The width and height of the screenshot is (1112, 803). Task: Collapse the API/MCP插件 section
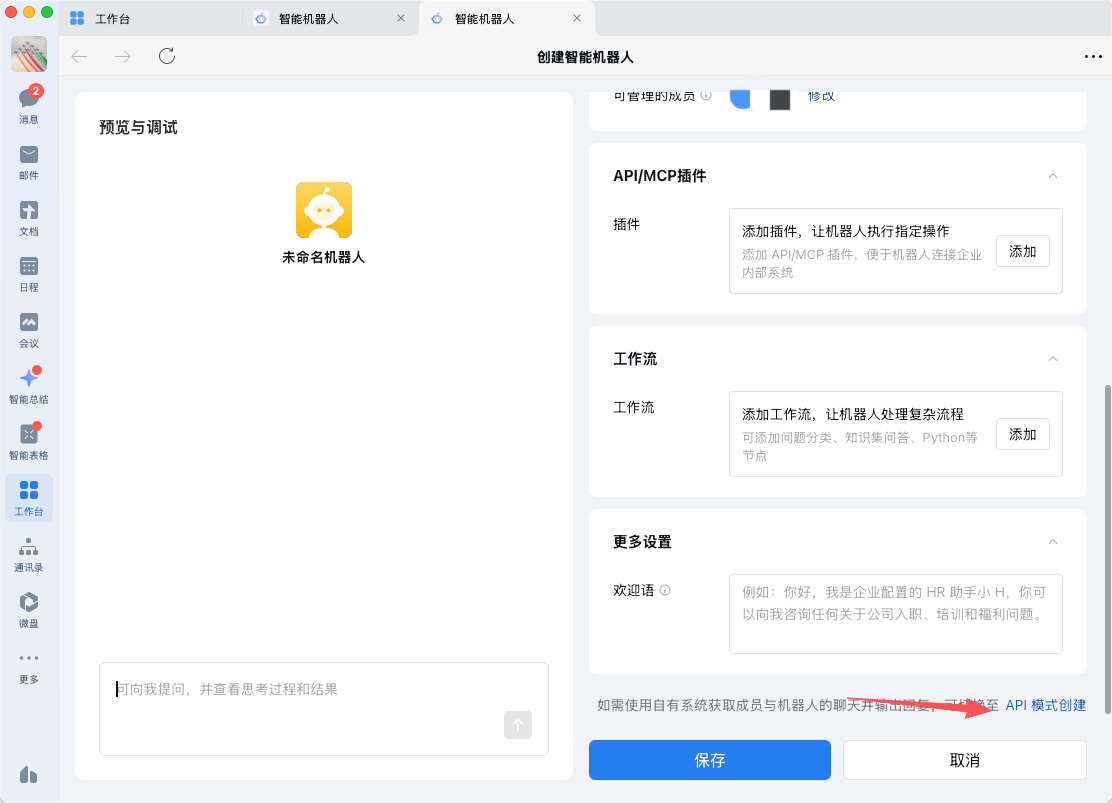(1052, 176)
